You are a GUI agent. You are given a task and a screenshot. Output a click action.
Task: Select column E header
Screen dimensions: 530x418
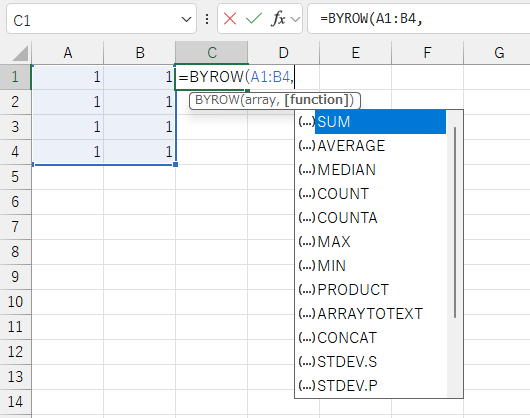click(x=356, y=53)
